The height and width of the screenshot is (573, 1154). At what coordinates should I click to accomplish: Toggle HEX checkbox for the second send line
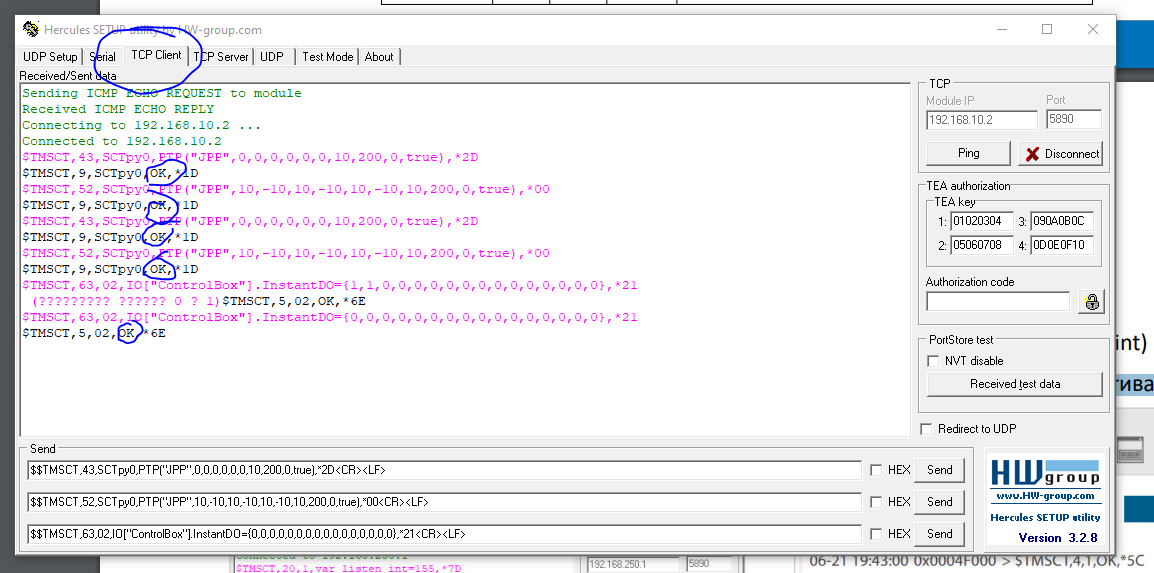[877, 502]
